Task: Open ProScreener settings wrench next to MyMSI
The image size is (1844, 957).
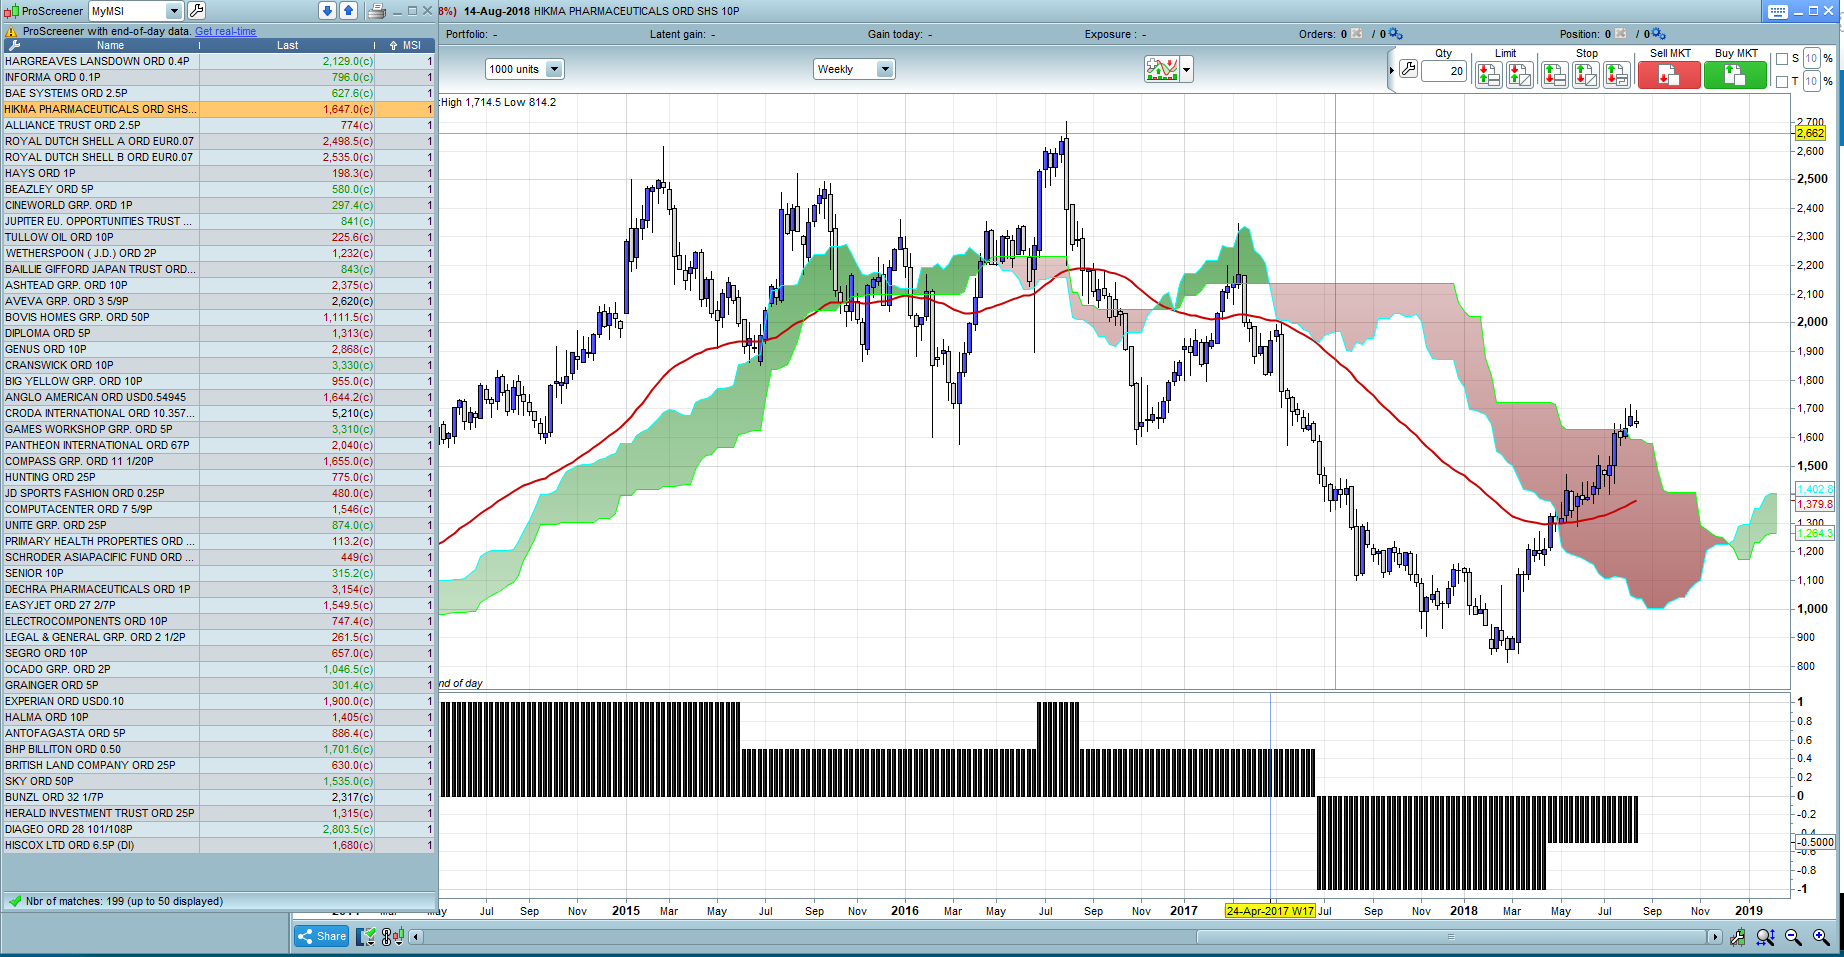Action: (197, 11)
